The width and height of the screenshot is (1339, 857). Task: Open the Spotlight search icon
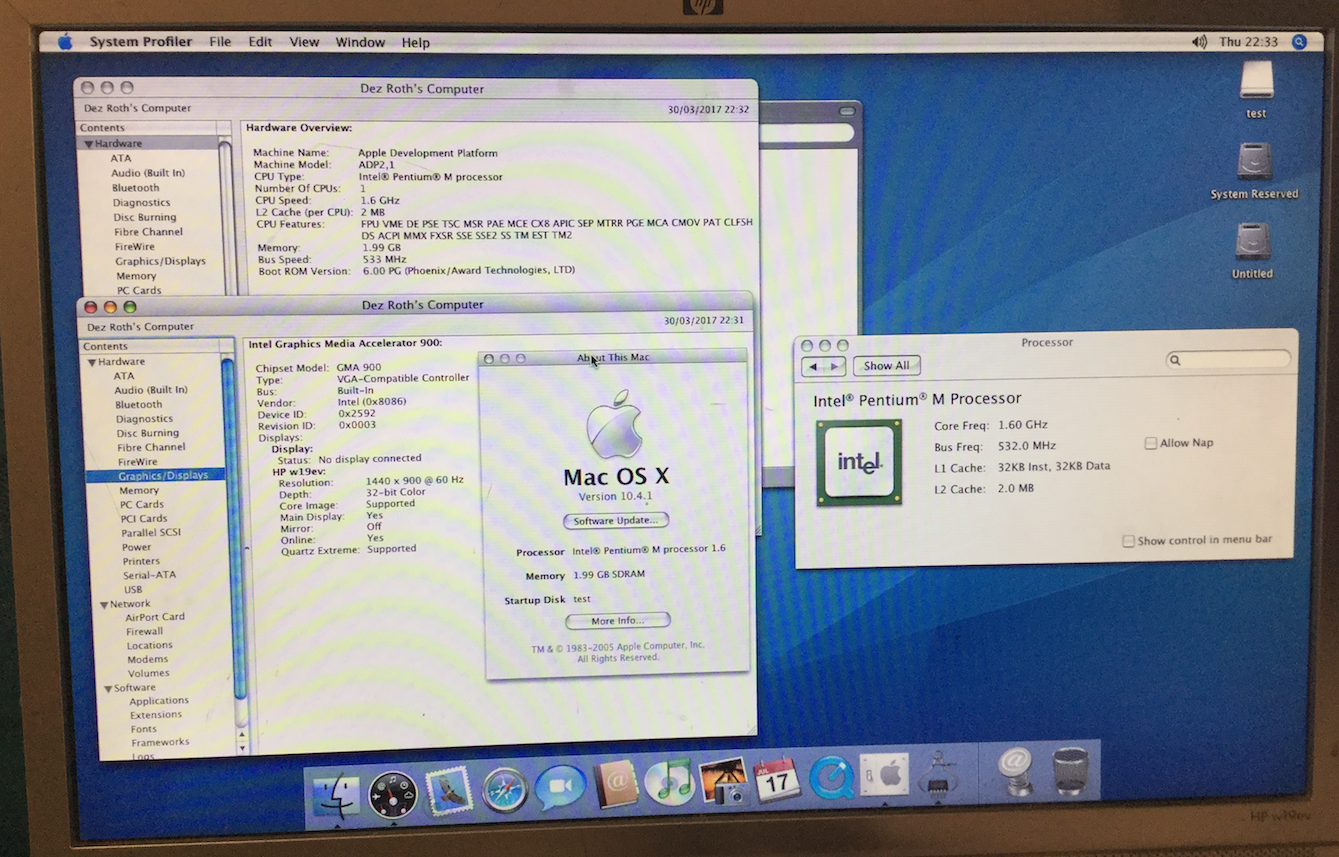point(1299,42)
